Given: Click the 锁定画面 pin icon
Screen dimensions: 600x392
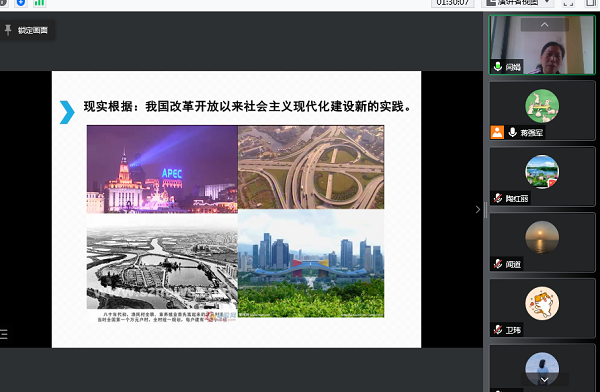Looking at the screenshot, I should point(8,30).
